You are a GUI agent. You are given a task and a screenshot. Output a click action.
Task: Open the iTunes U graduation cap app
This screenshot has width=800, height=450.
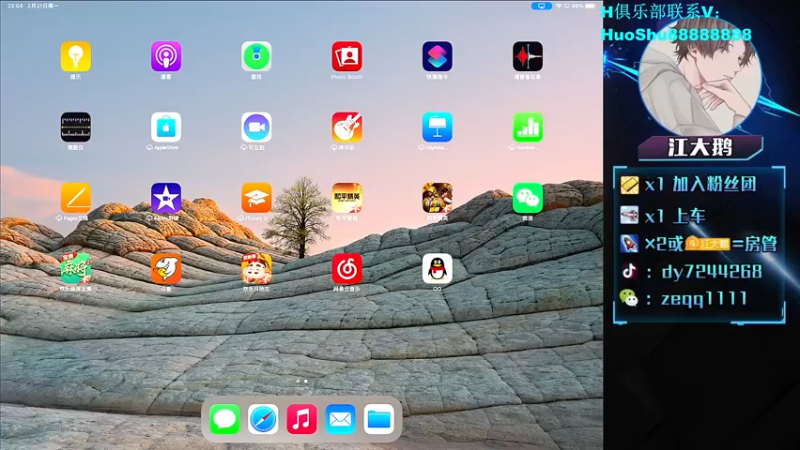click(x=256, y=197)
